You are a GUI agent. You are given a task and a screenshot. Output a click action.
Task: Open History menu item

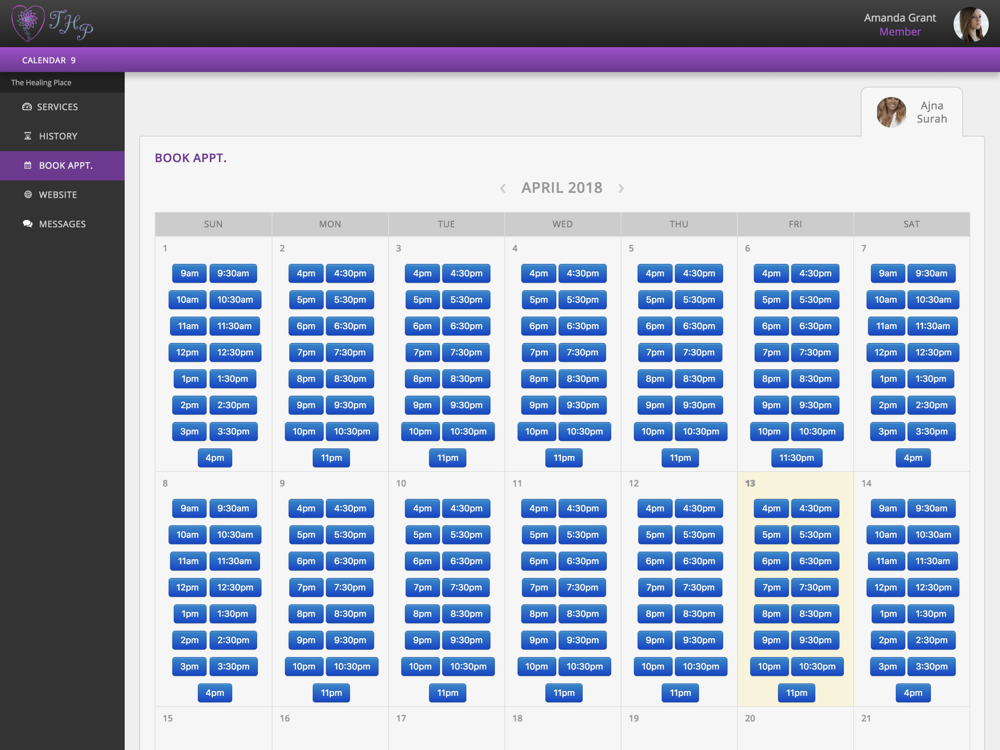pos(62,136)
